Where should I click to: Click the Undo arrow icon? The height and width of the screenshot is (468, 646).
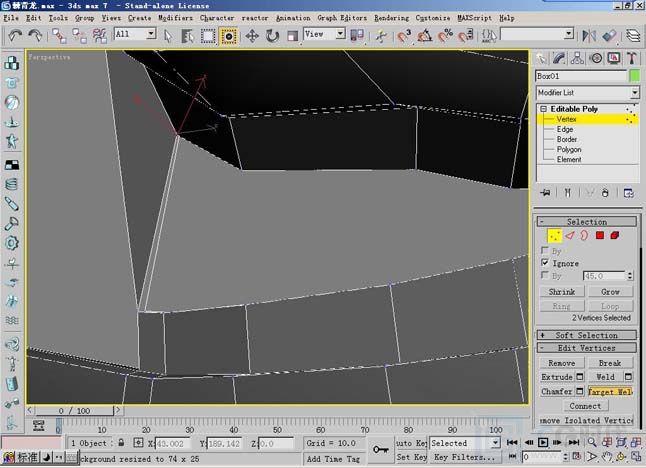coord(15,35)
